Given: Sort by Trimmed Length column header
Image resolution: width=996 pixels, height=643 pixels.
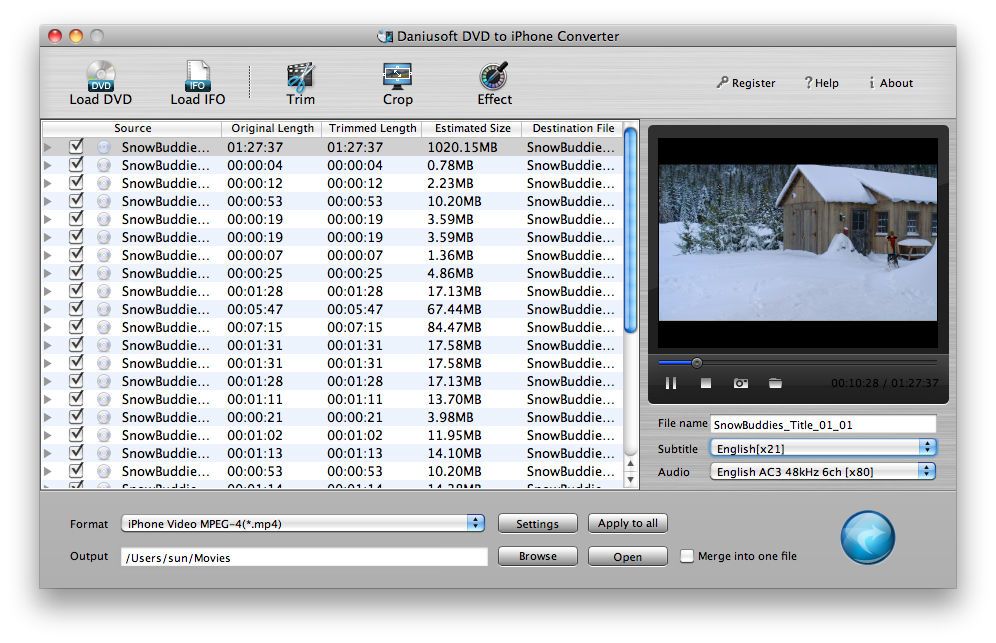Looking at the screenshot, I should tap(372, 128).
